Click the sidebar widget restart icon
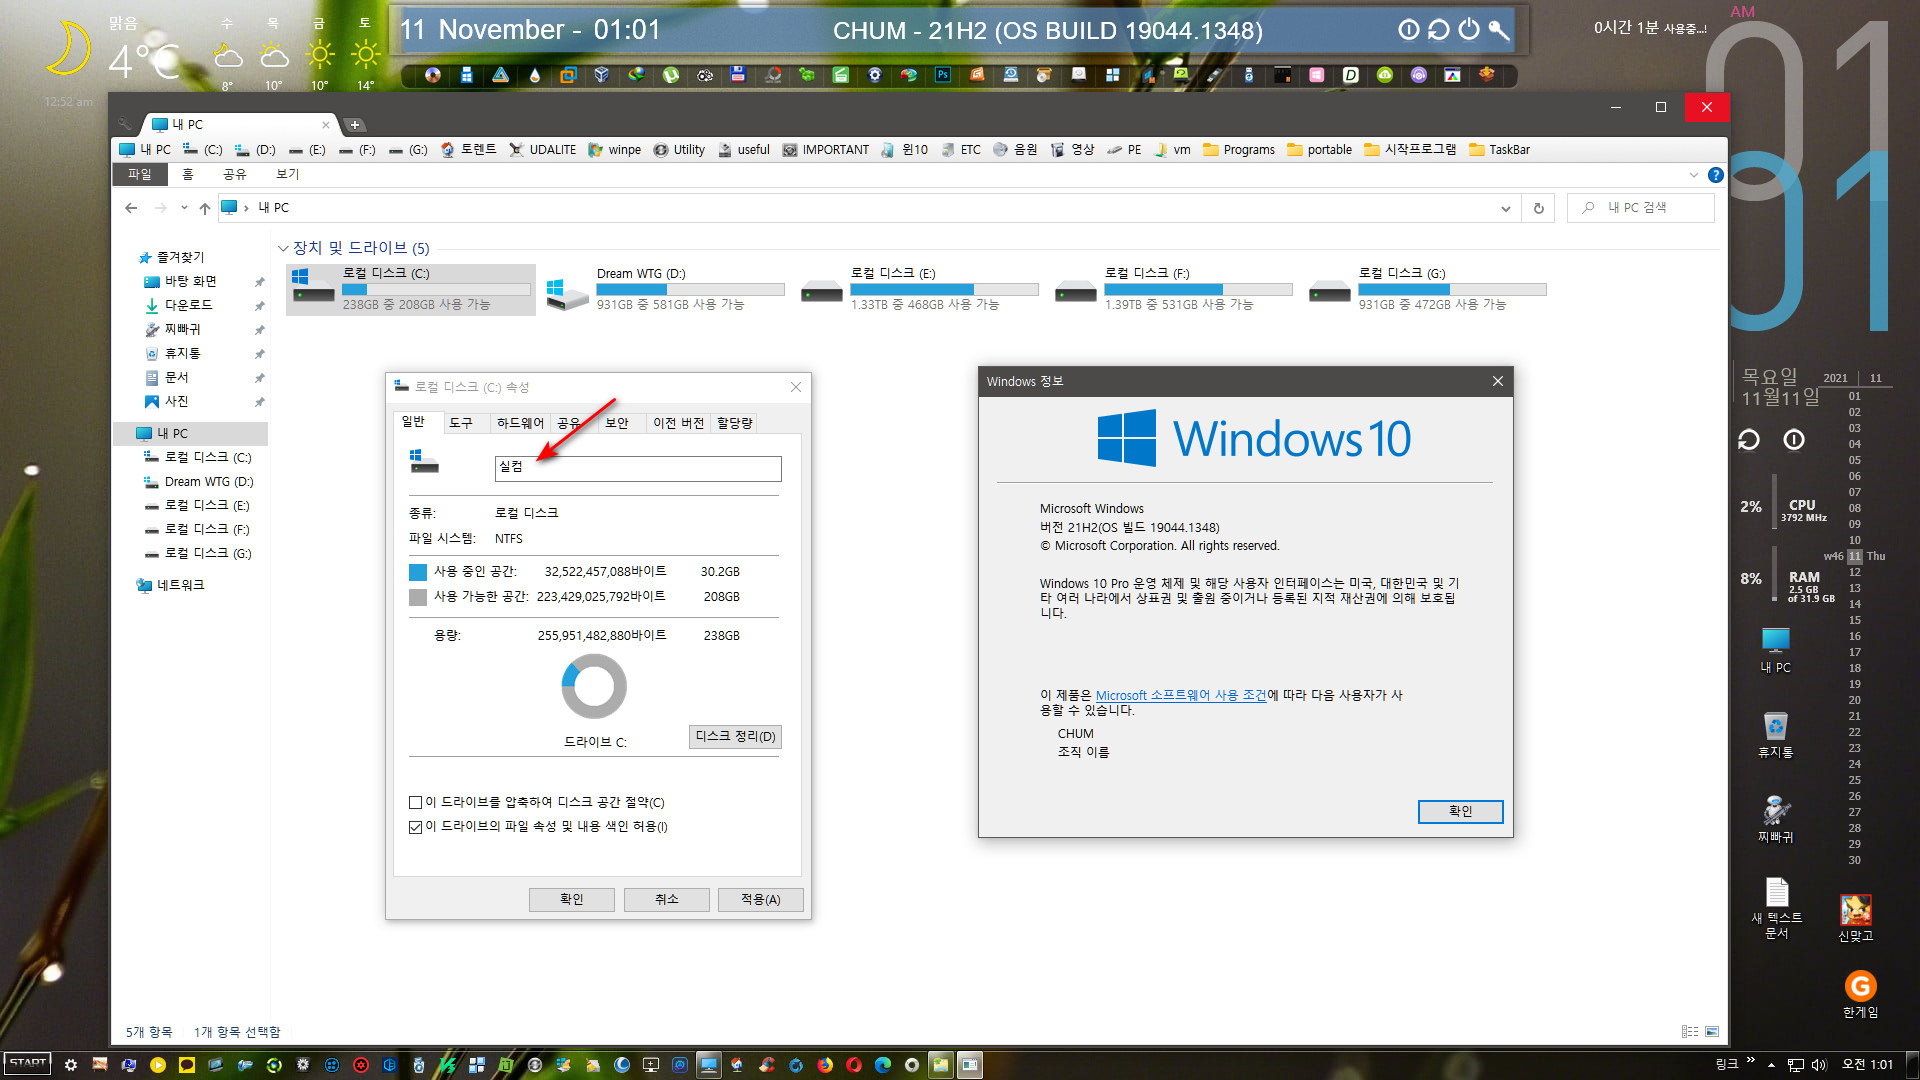This screenshot has width=1920, height=1080. [x=1749, y=440]
